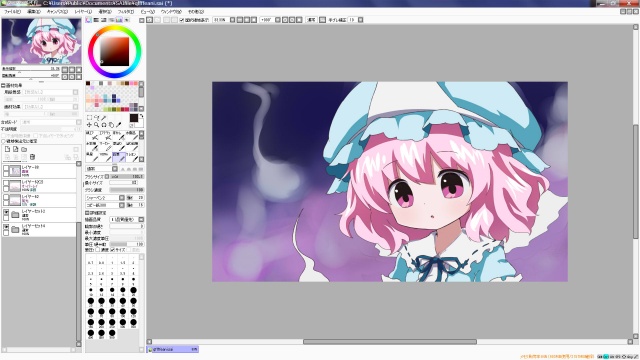The height and width of the screenshot is (360, 640).
Task: Pick the selected brush tool in third row
Action: pos(119,157)
